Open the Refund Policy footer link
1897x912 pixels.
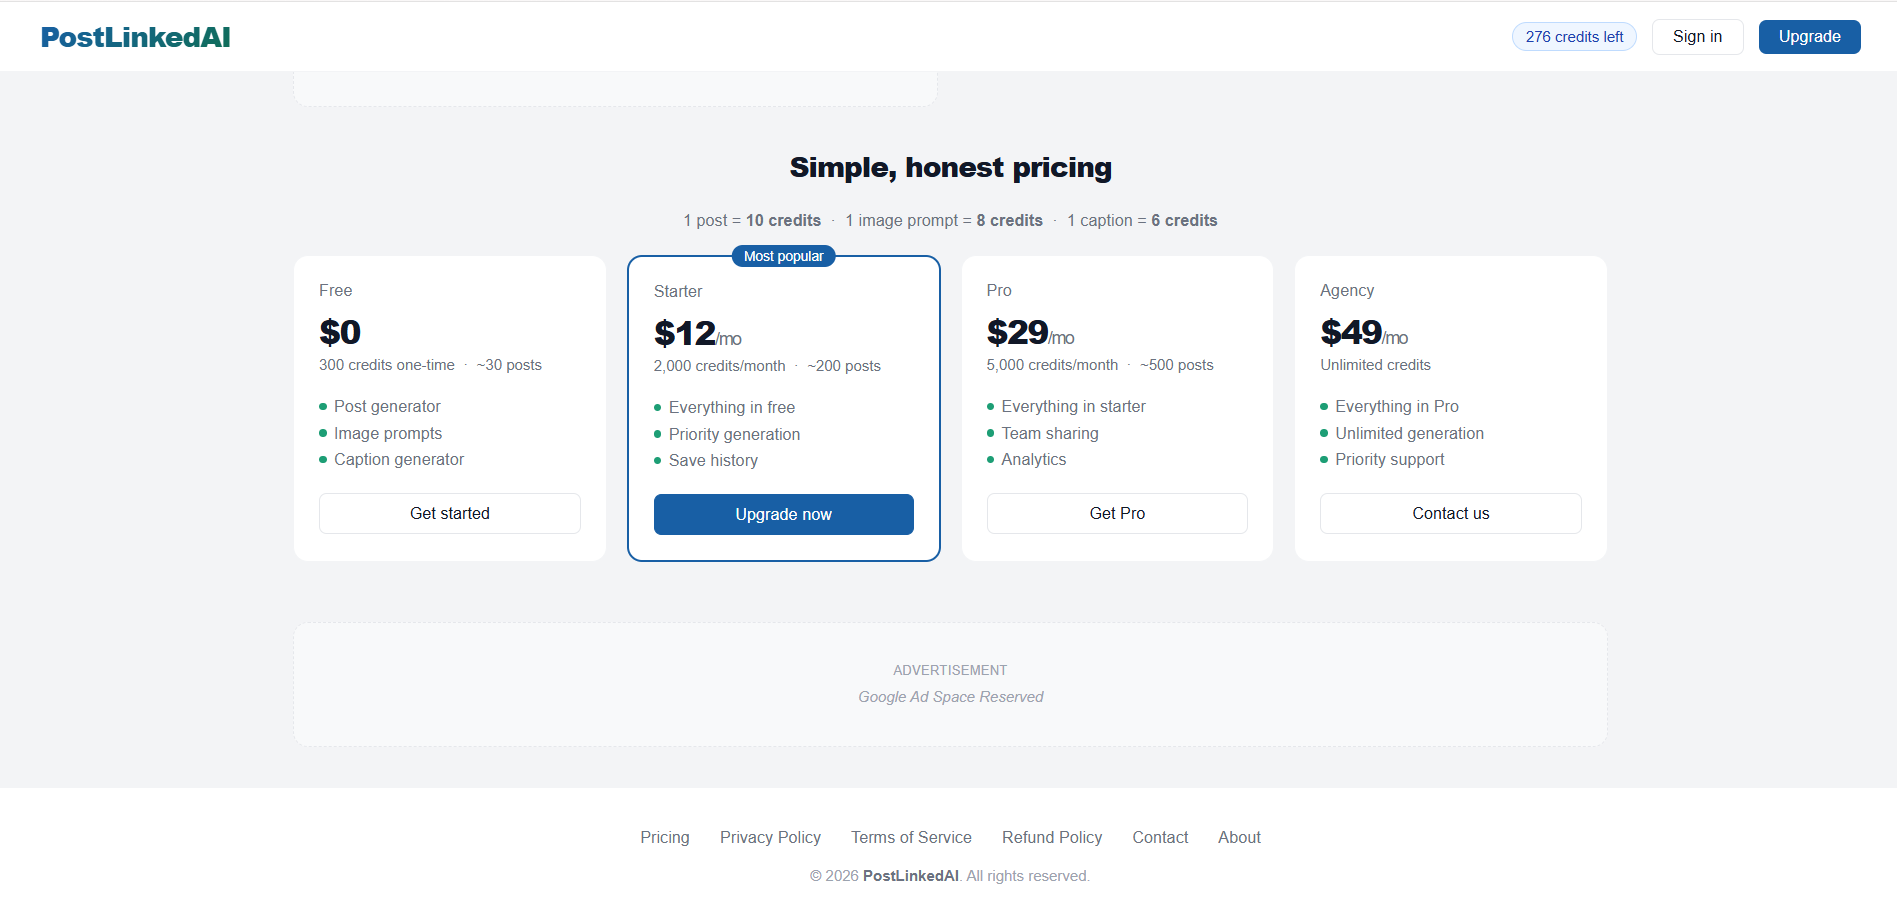[x=1052, y=837]
